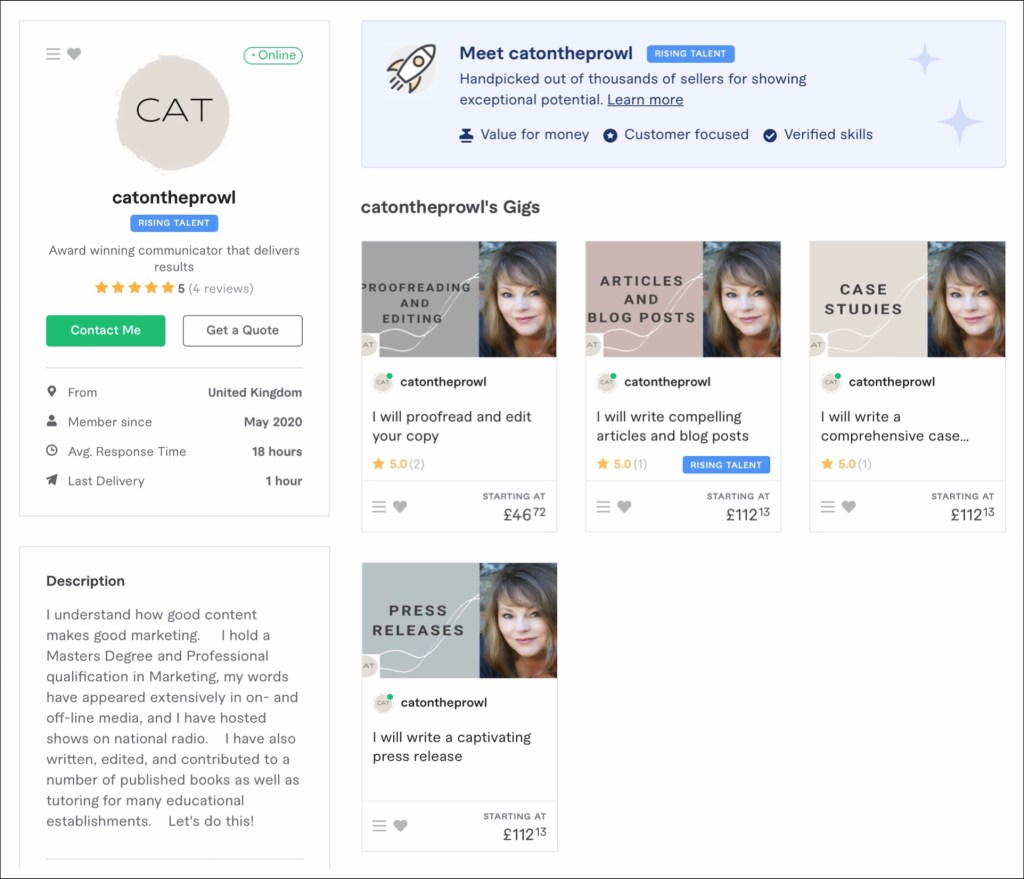Viewport: 1024px width, 879px height.
Task: Favorite the articles and blog posts gig
Action: pyautogui.click(x=624, y=507)
